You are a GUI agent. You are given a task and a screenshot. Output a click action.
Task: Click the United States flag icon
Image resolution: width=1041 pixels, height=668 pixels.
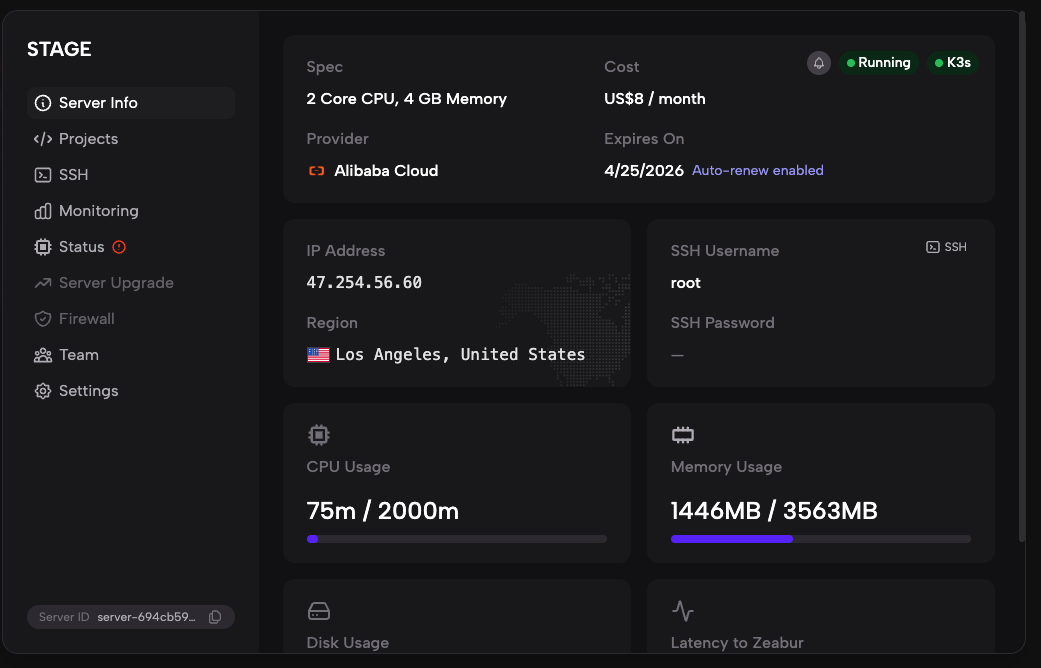[x=318, y=355]
